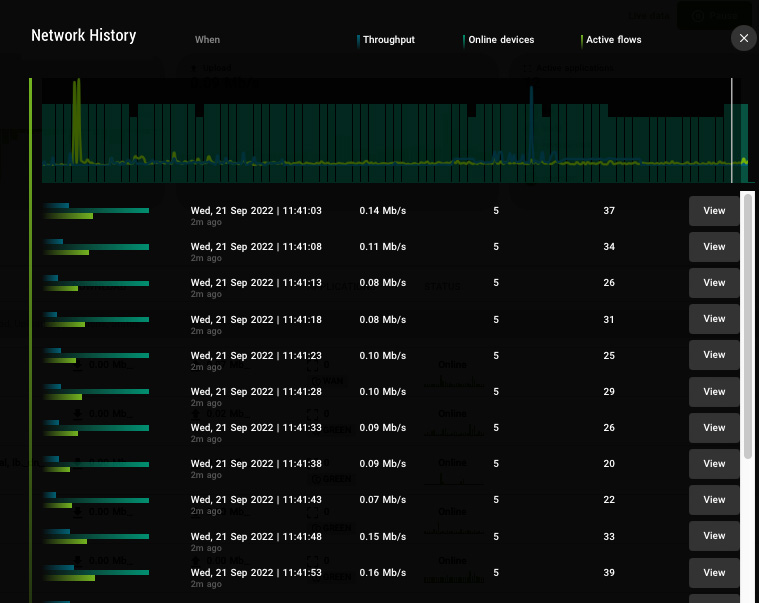View the 11:41:08 history entry
Screen dimensions: 759x603
click(x=714, y=247)
